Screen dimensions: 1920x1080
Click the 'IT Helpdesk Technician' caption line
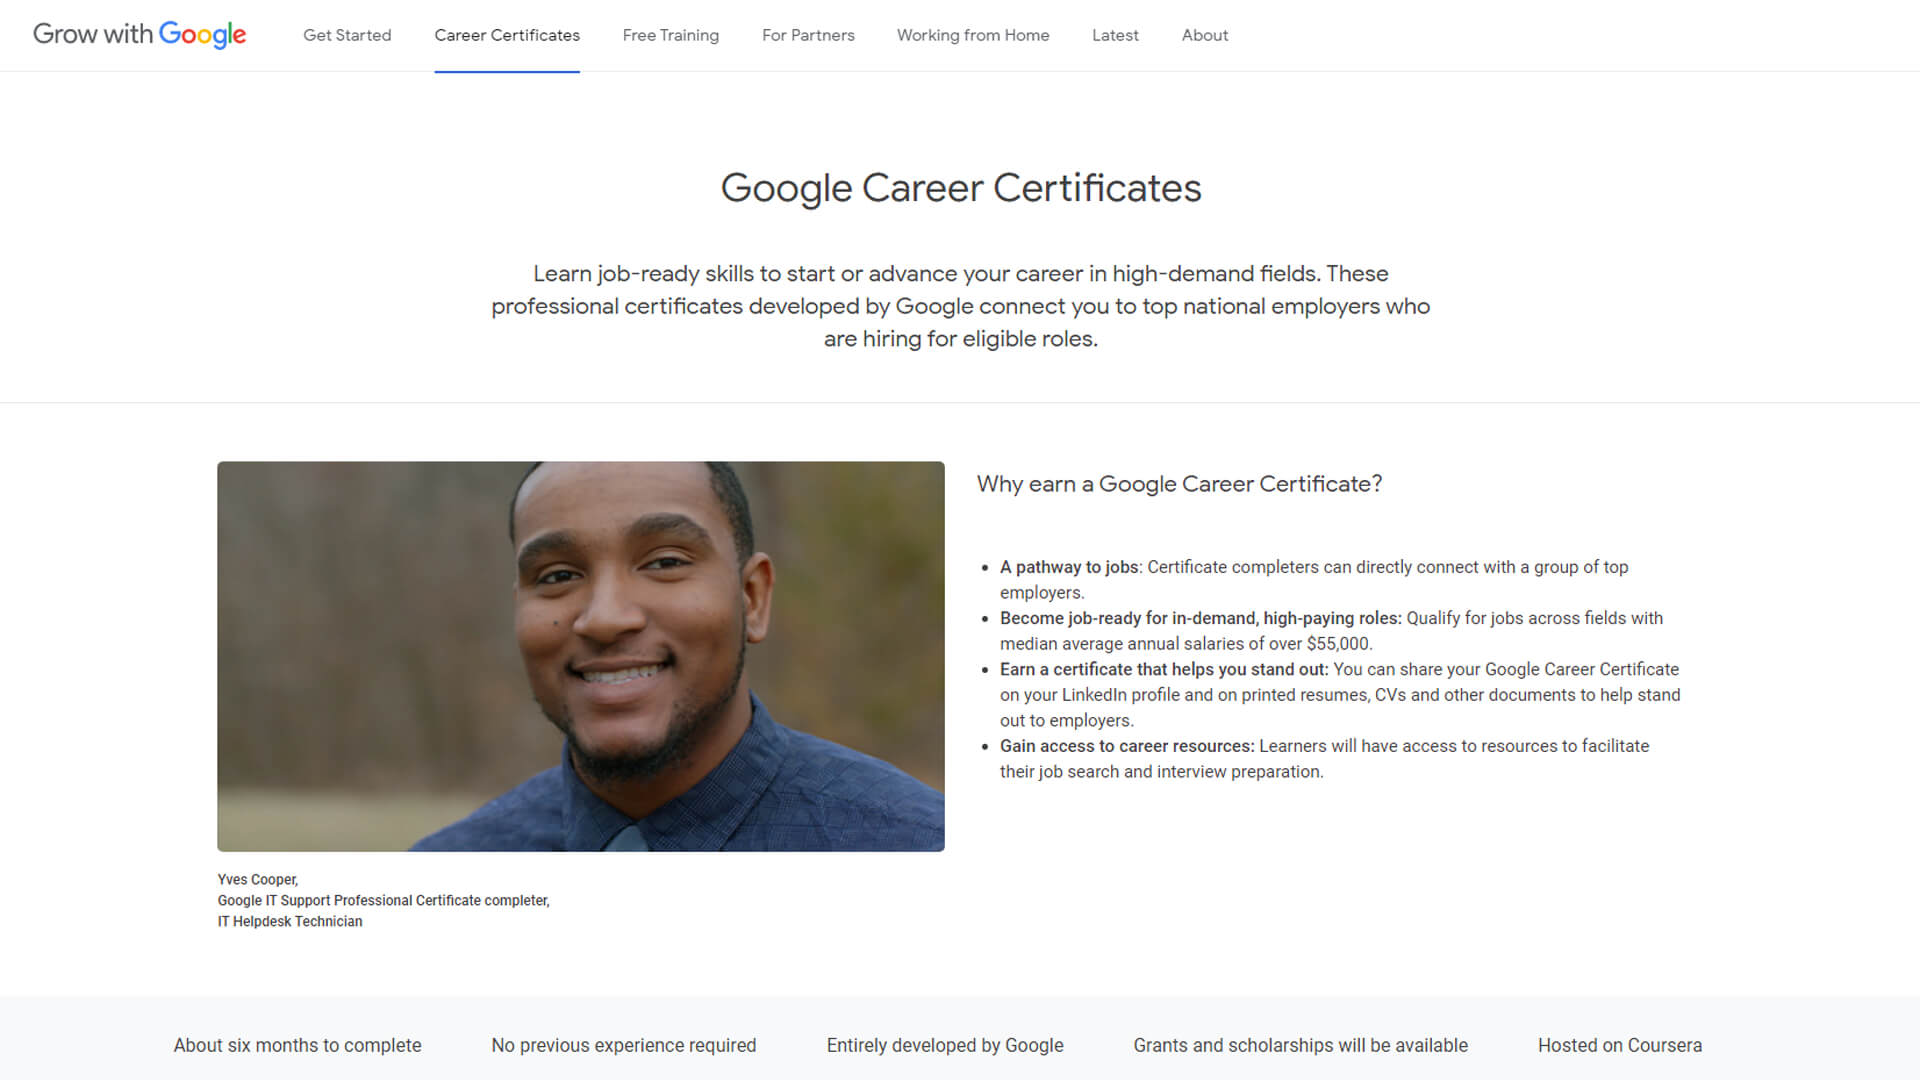[x=290, y=922]
